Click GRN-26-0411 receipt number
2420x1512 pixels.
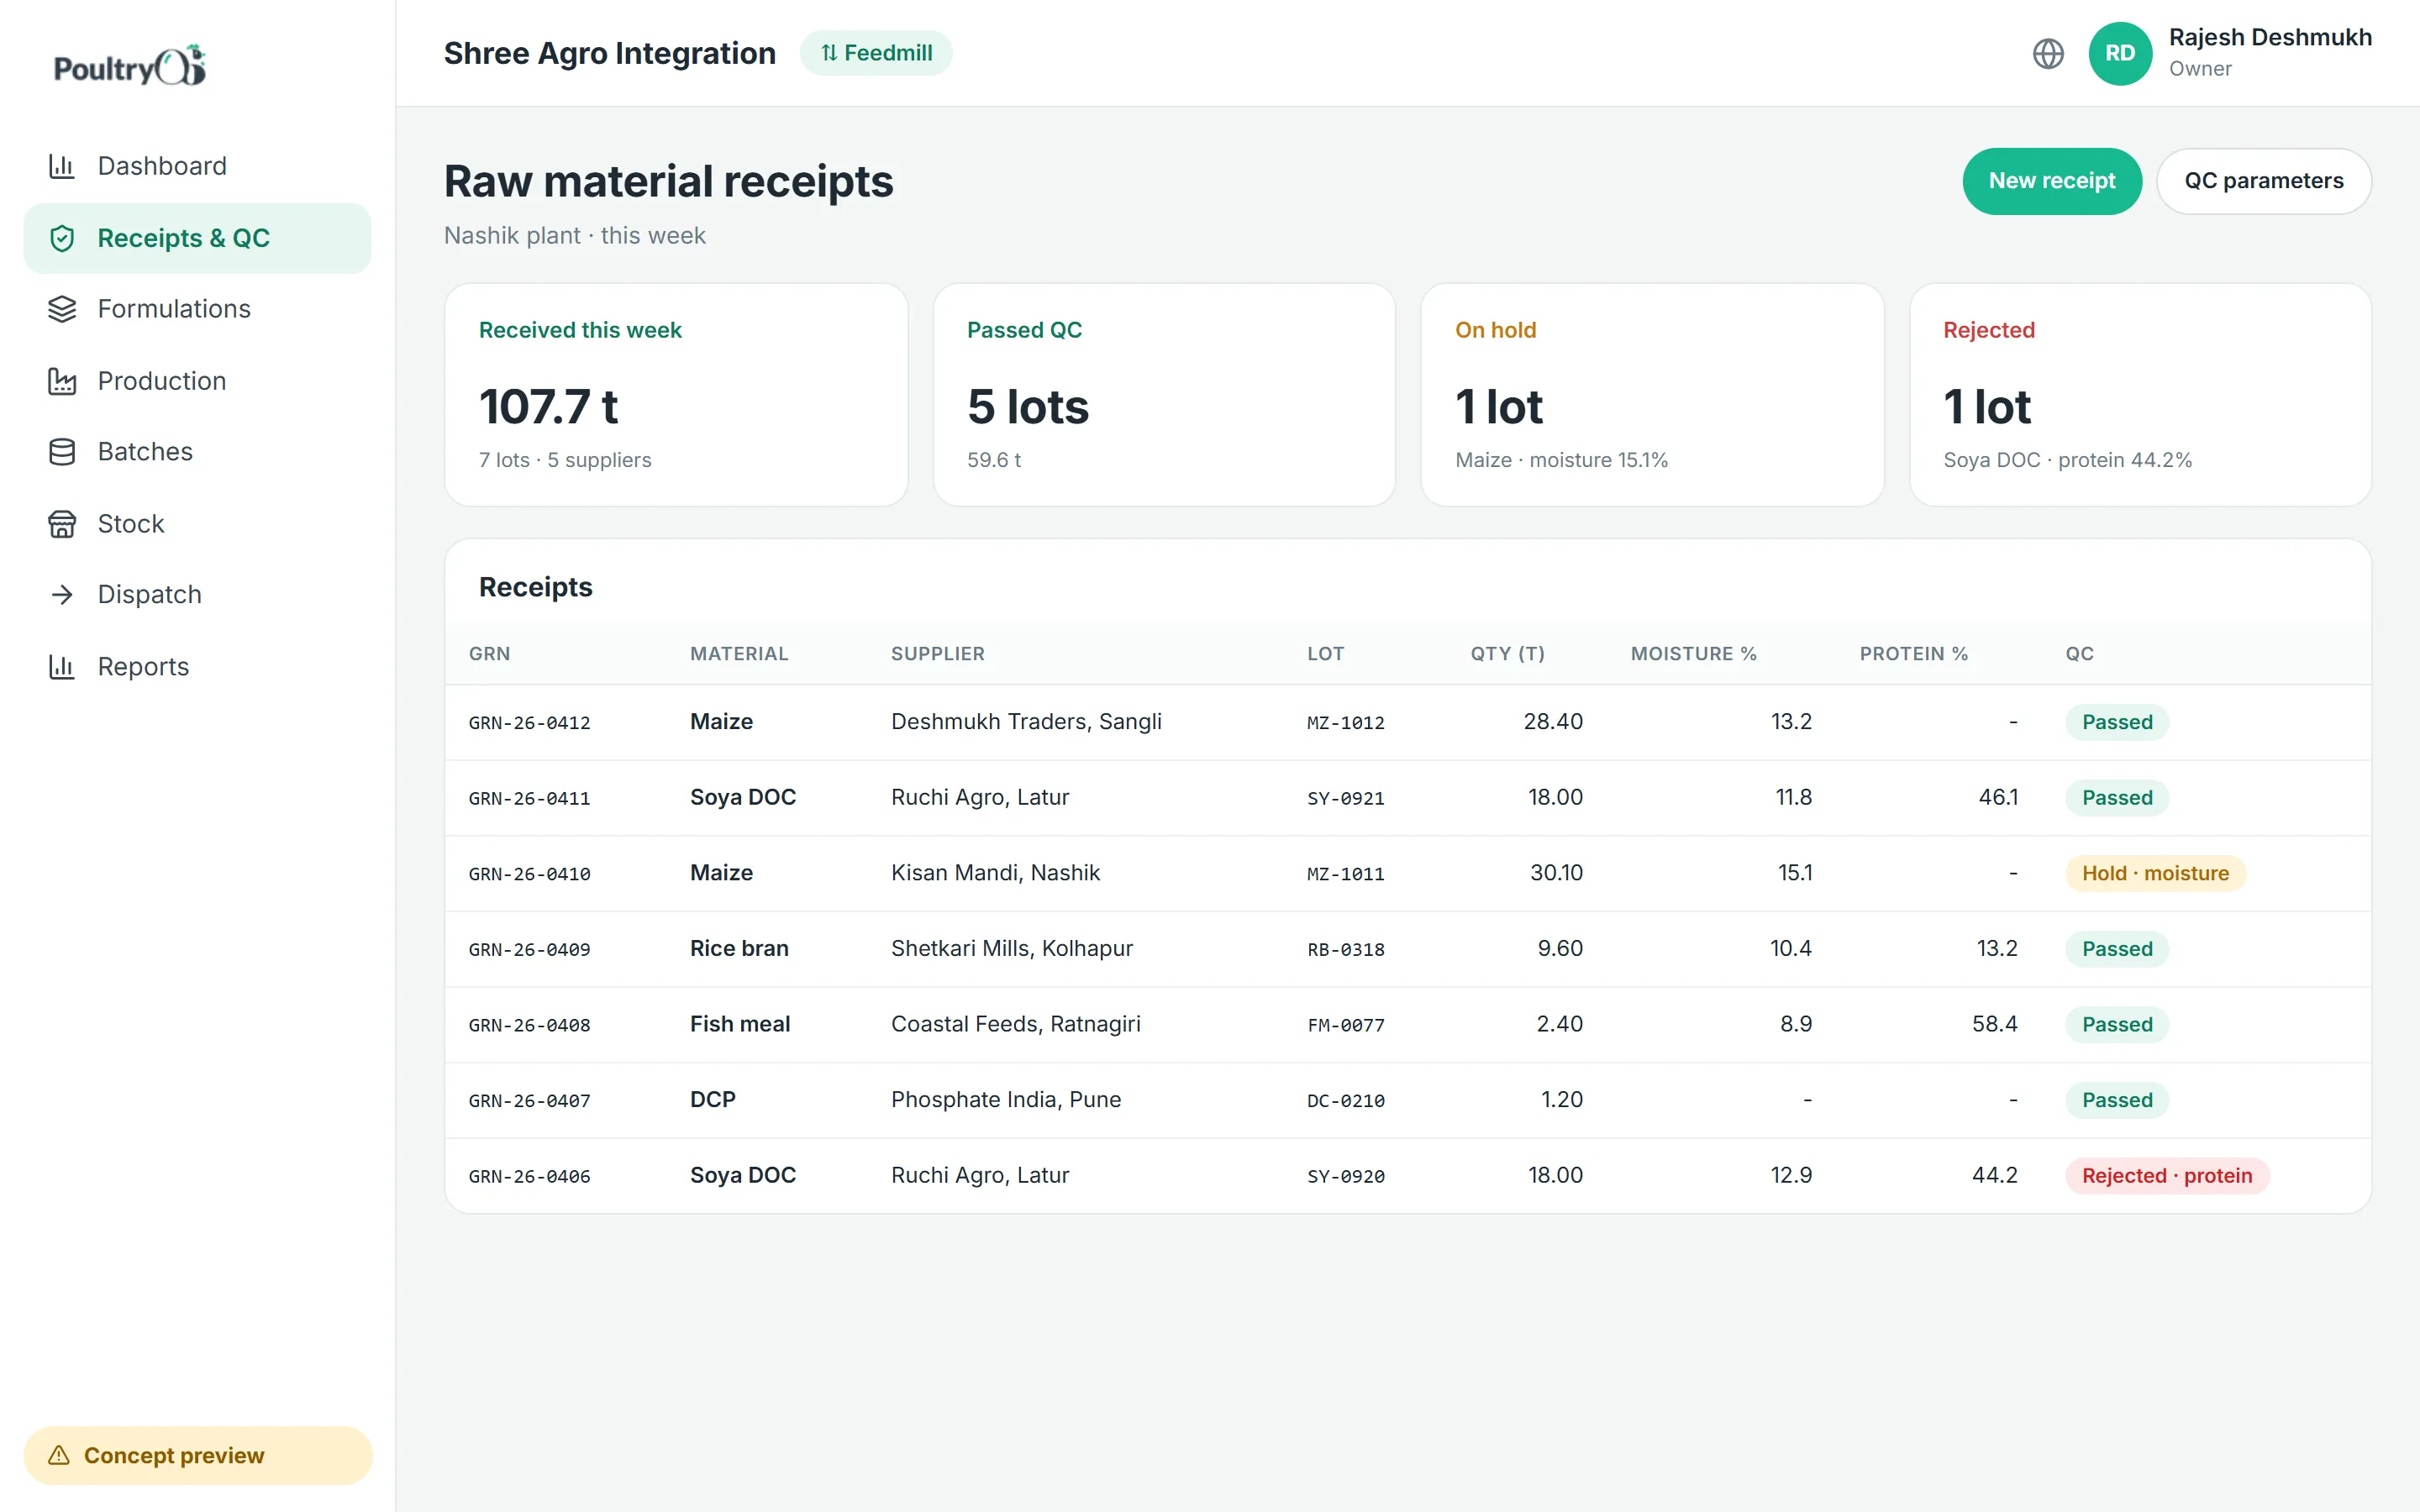point(529,798)
